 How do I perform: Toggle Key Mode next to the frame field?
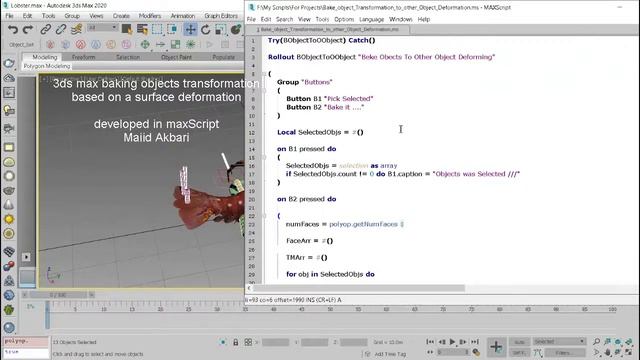[x=430, y=352]
